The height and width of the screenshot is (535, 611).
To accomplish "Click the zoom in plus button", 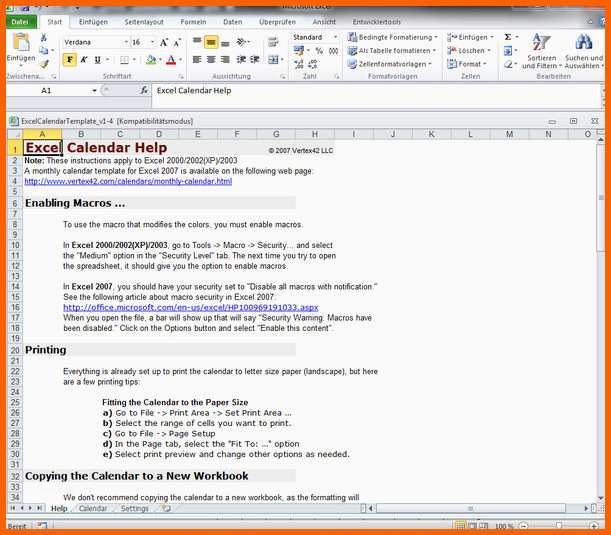I will click(x=594, y=526).
